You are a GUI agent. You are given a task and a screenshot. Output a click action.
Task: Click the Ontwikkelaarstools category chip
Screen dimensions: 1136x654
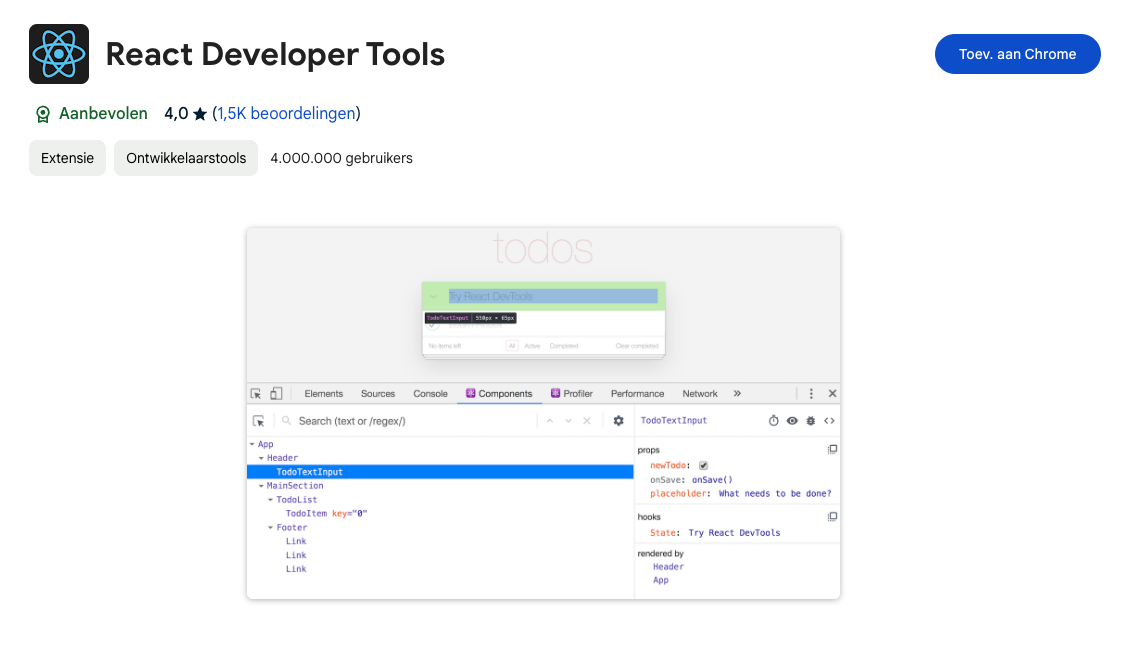tap(186, 158)
